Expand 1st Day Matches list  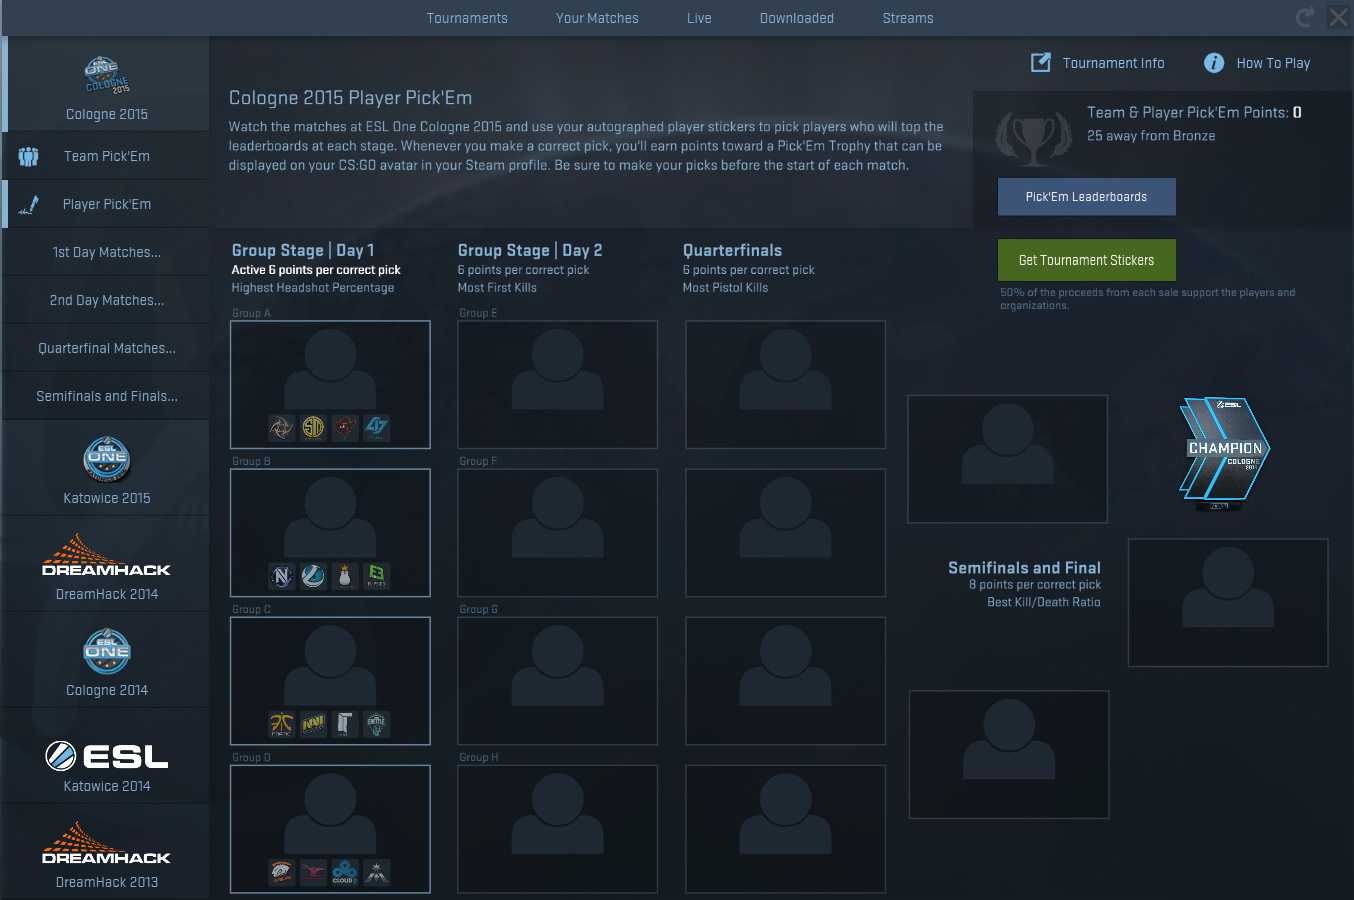(x=106, y=252)
